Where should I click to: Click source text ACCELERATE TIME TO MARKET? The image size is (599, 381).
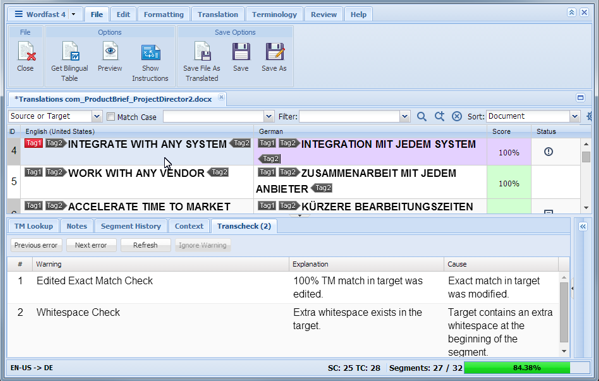coord(149,206)
